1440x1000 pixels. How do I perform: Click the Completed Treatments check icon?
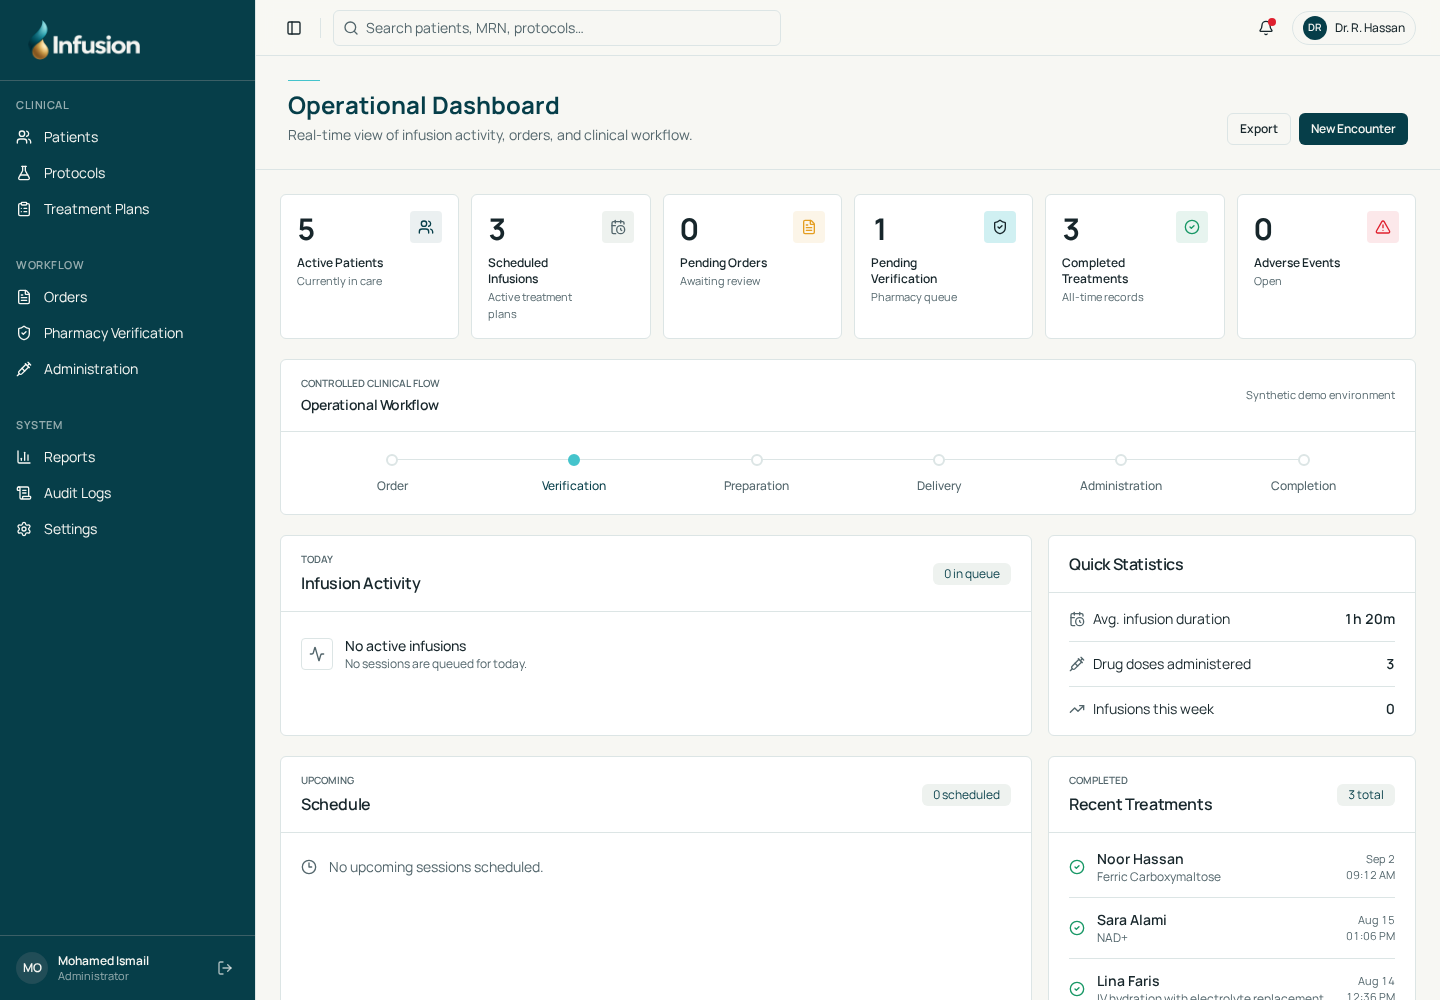pos(1192,227)
